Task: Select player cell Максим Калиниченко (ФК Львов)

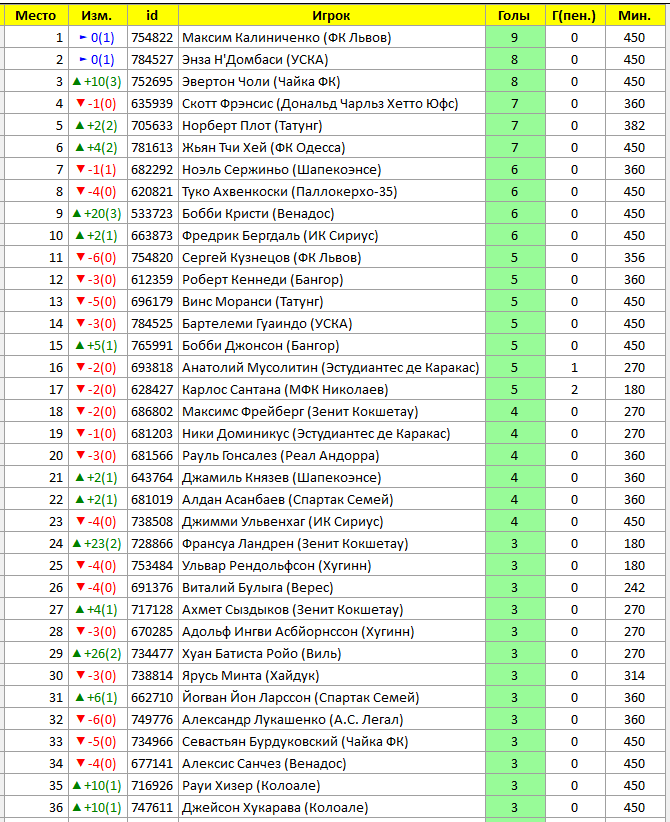Action: click(x=332, y=38)
